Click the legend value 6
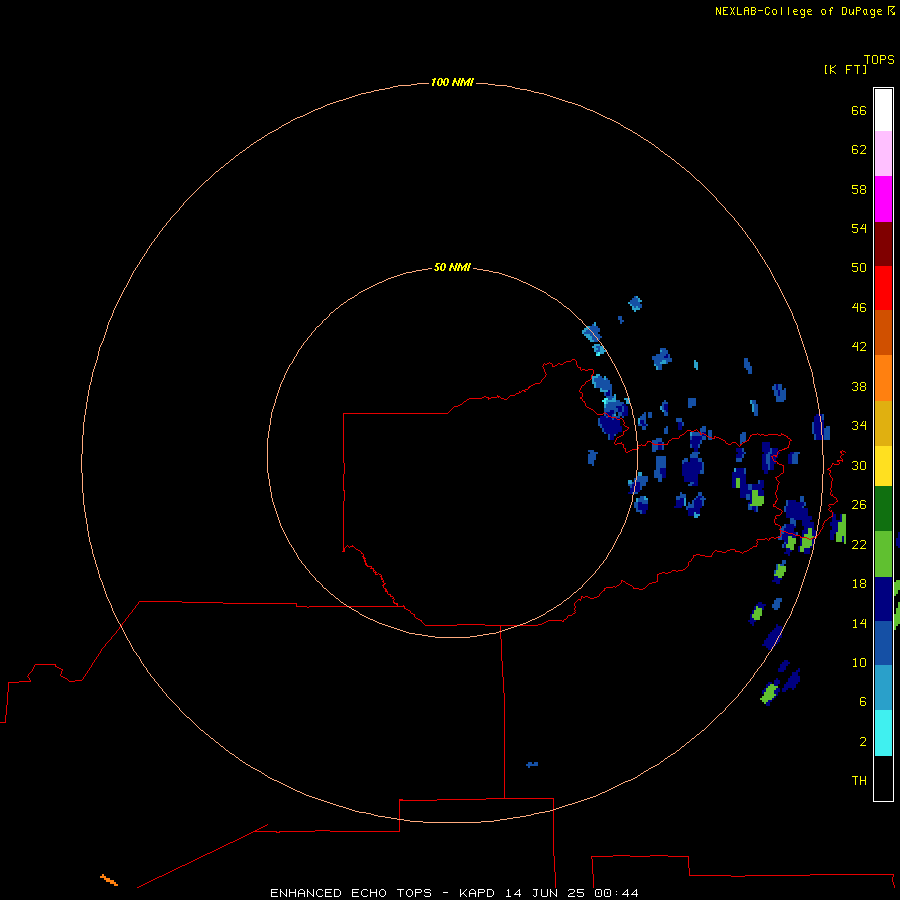The width and height of the screenshot is (900, 900). [863, 701]
